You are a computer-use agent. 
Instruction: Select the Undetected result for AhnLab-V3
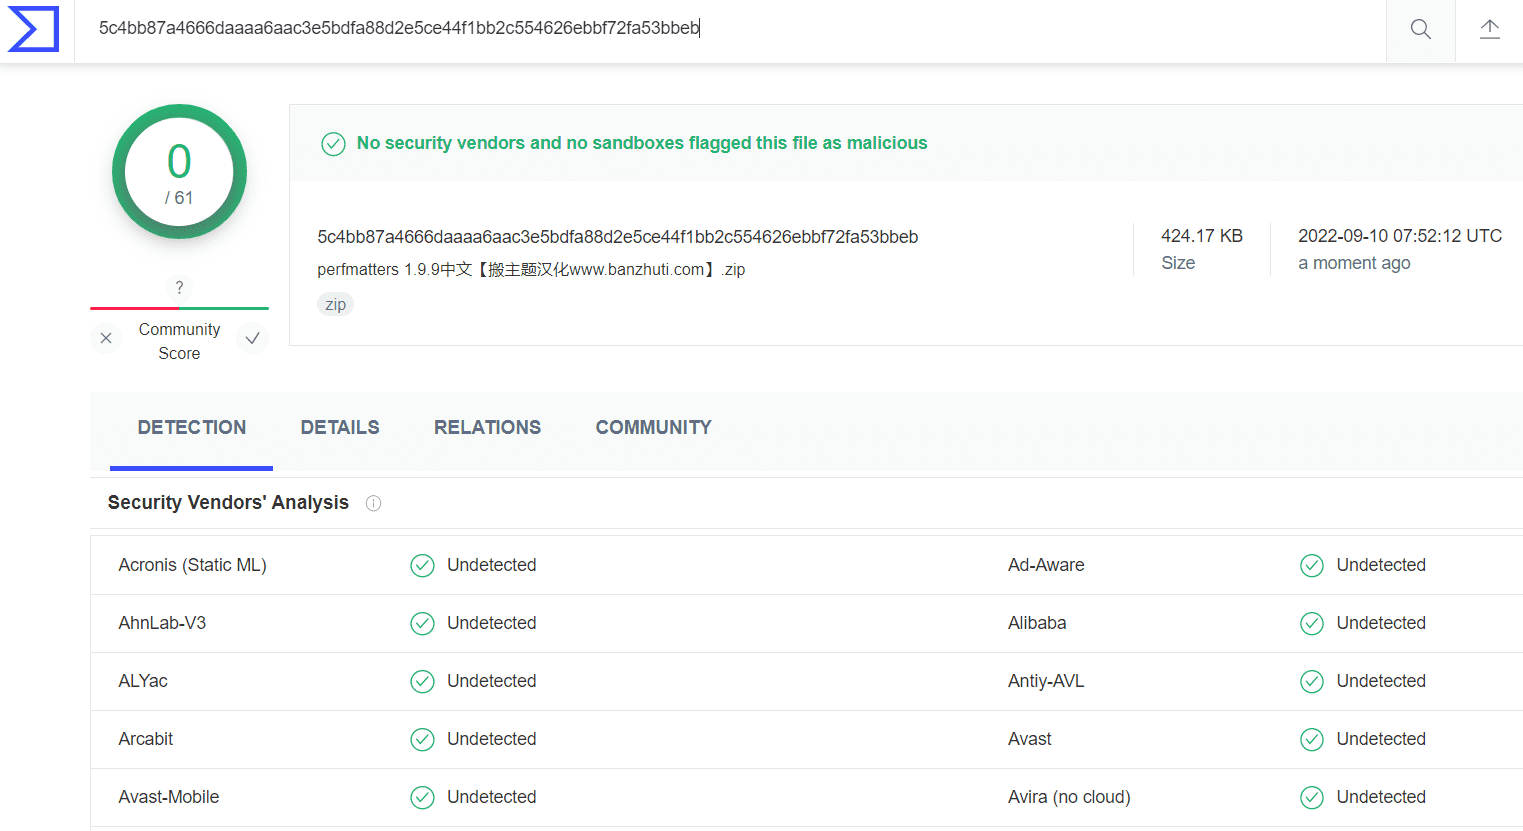[x=492, y=624]
